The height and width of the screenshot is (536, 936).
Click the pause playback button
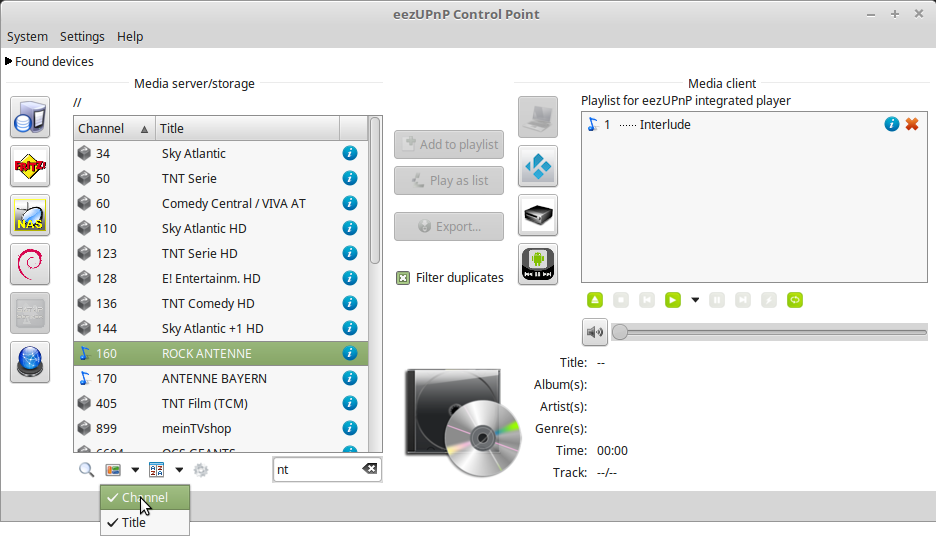point(717,300)
